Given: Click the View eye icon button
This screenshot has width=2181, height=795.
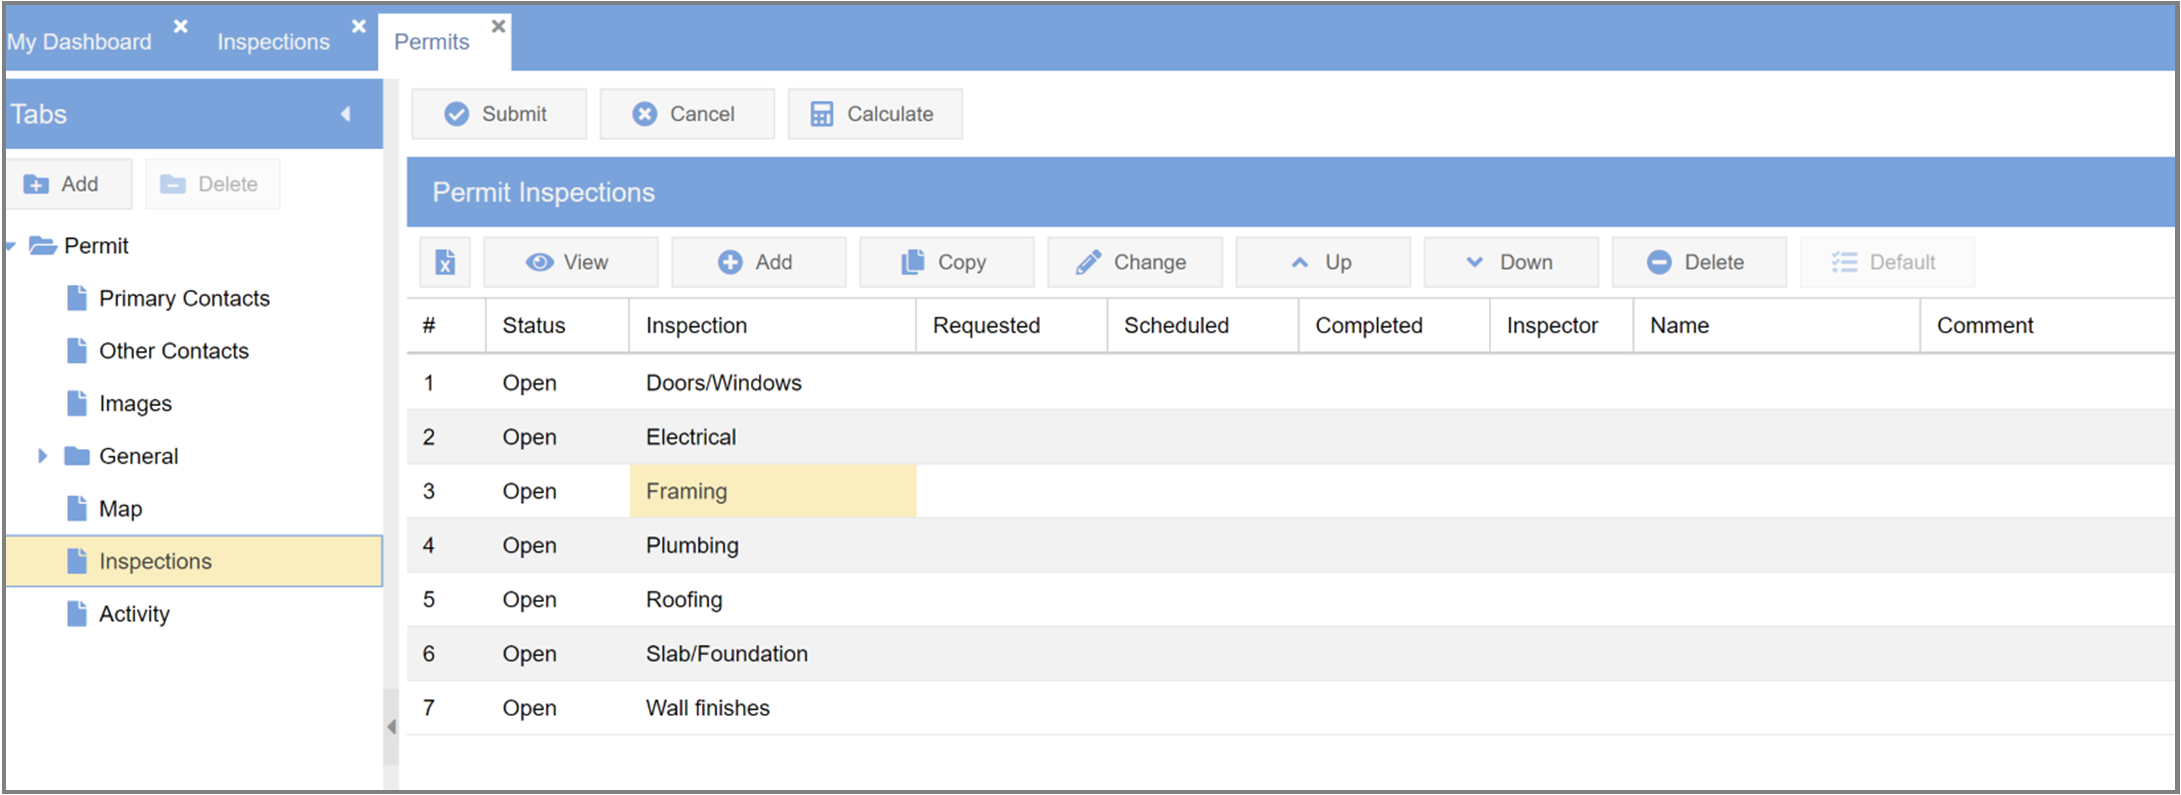Looking at the screenshot, I should click(x=570, y=262).
